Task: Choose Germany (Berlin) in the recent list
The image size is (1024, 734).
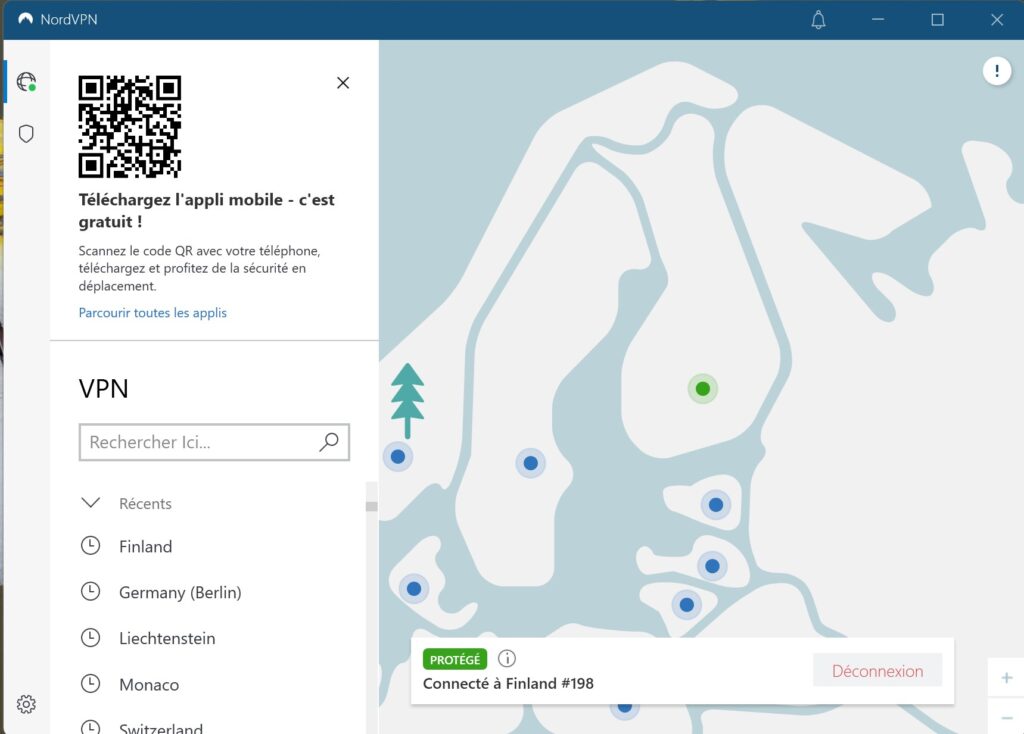Action: [180, 592]
